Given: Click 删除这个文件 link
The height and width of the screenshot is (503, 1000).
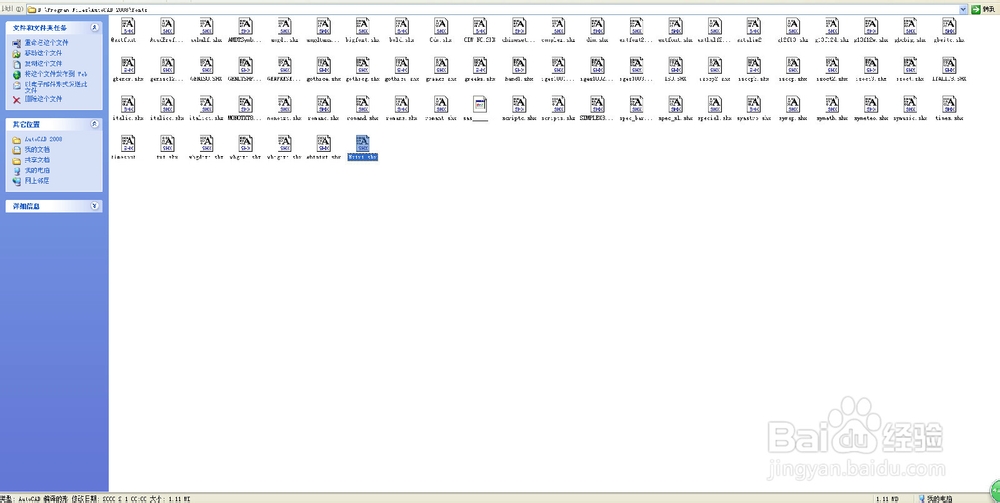Looking at the screenshot, I should click(x=43, y=99).
